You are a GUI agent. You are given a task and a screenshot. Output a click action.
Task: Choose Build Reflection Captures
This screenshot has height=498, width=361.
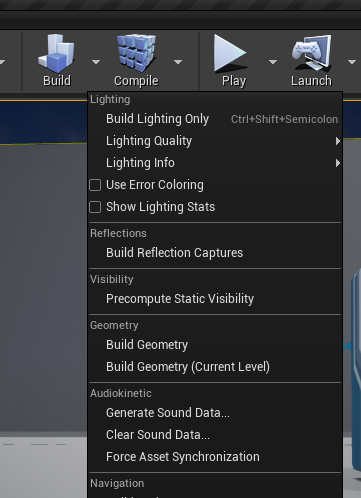[215, 253]
